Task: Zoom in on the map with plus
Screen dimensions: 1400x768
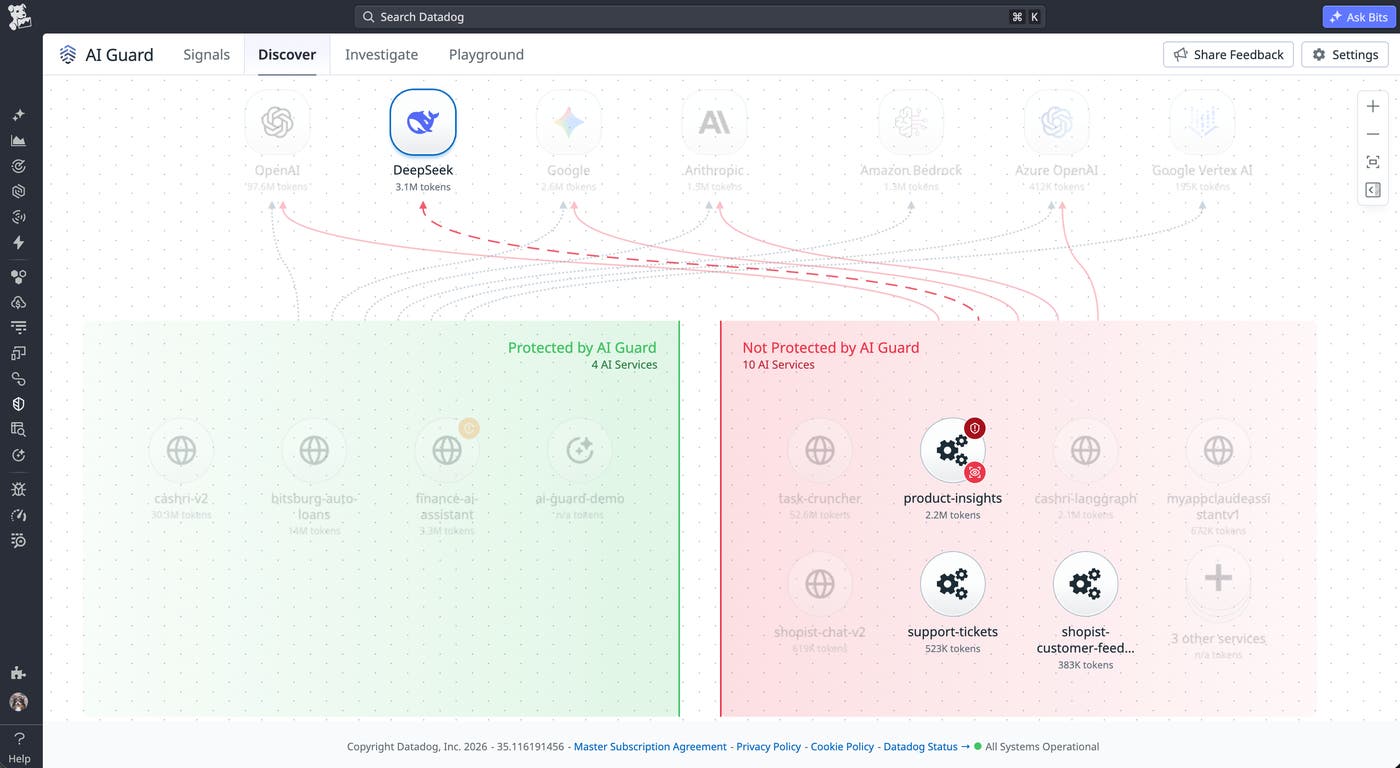Action: click(x=1373, y=106)
